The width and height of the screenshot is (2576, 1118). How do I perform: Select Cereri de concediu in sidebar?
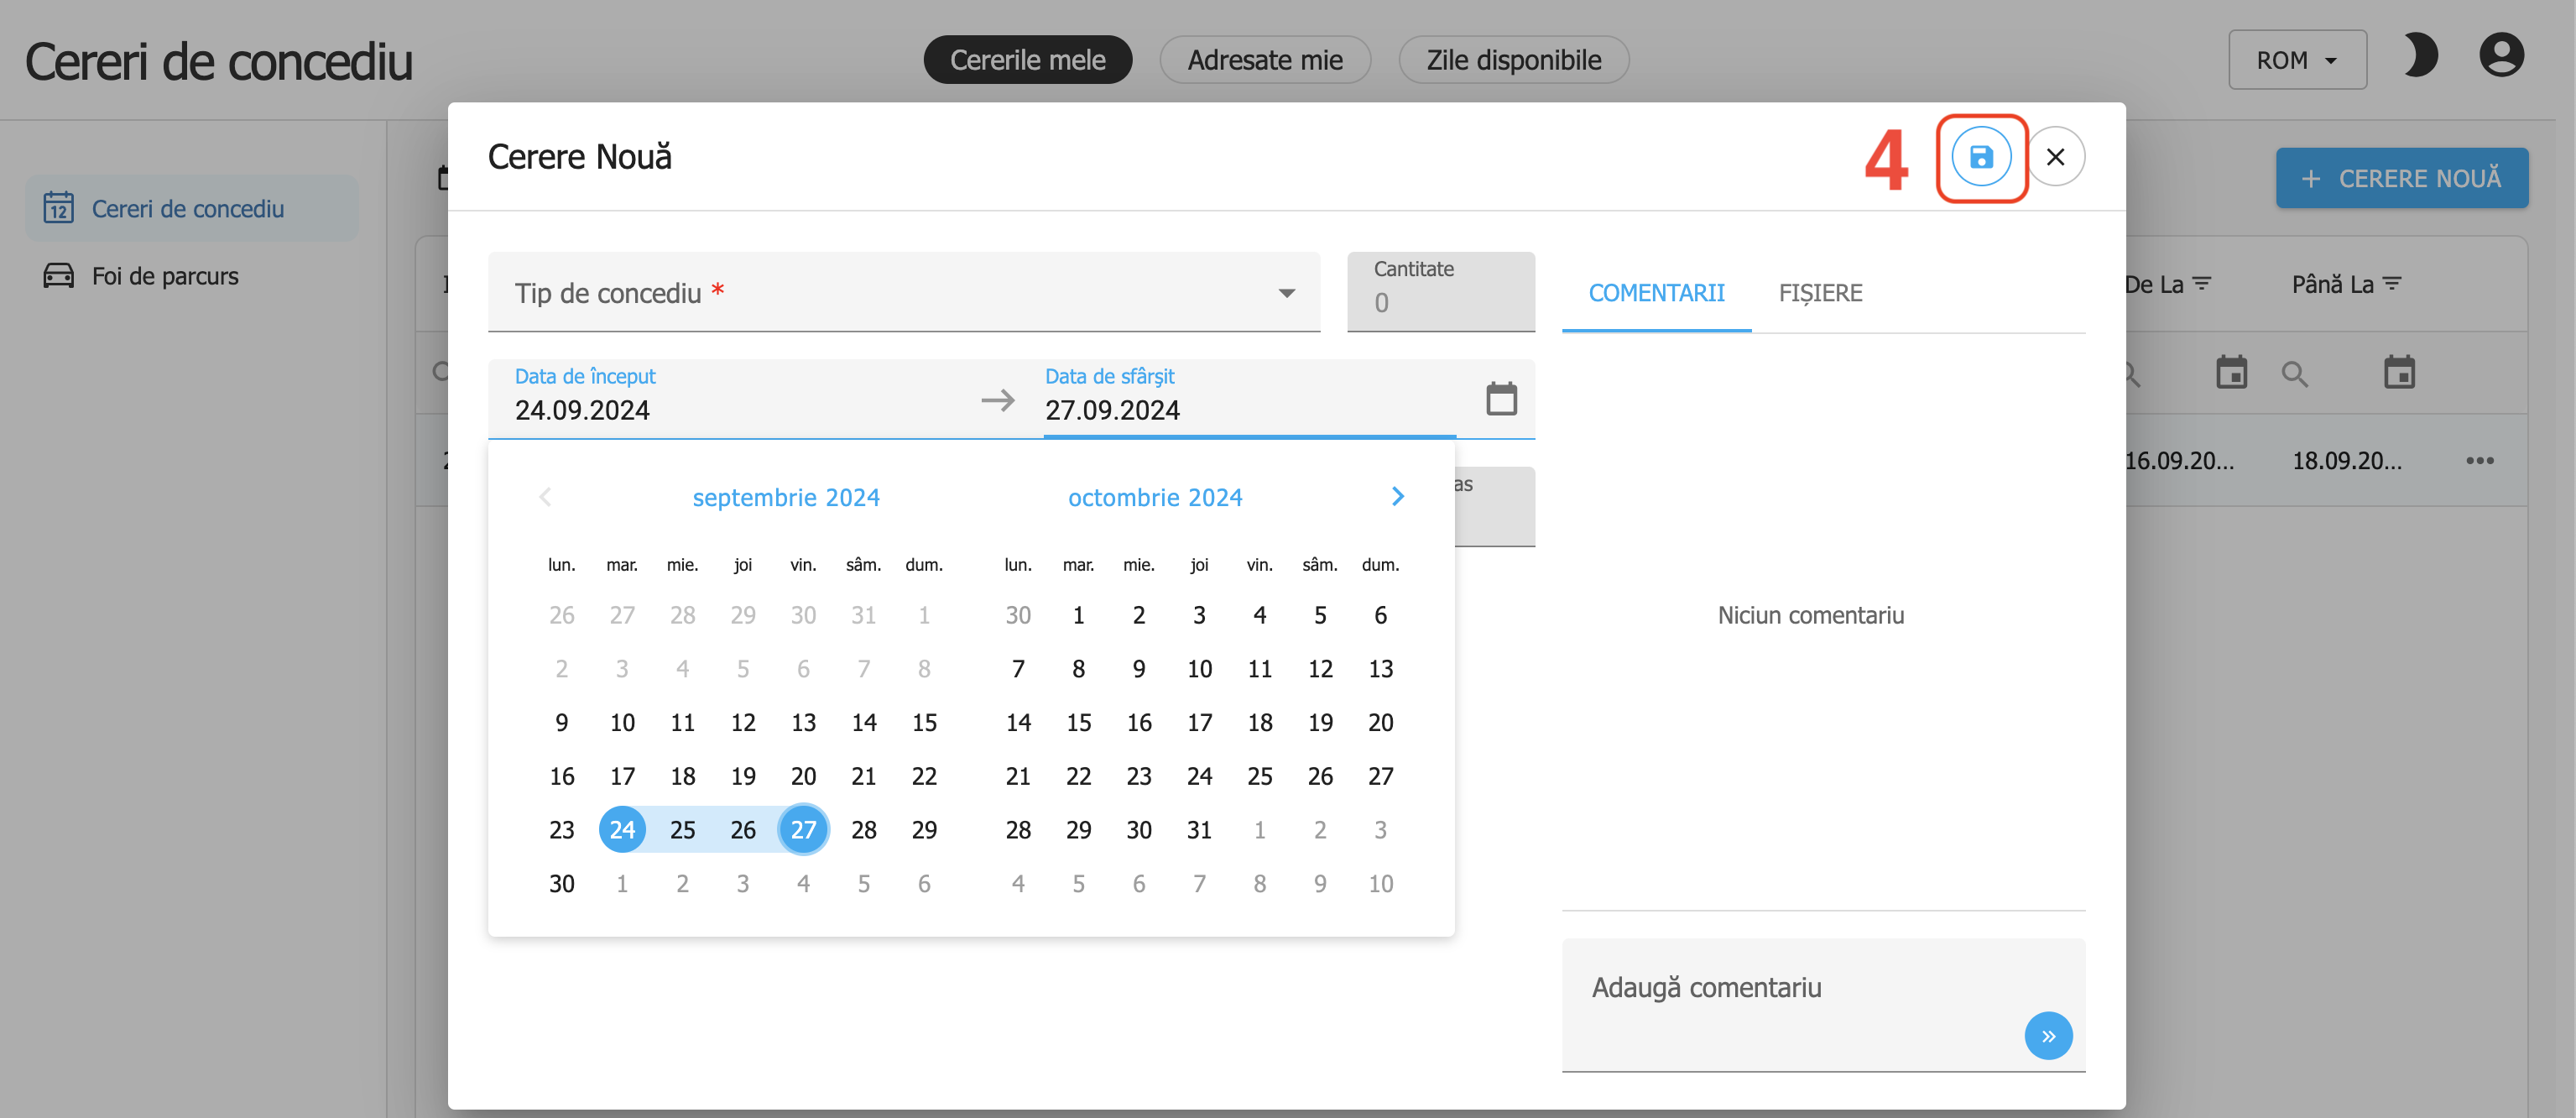tap(188, 209)
